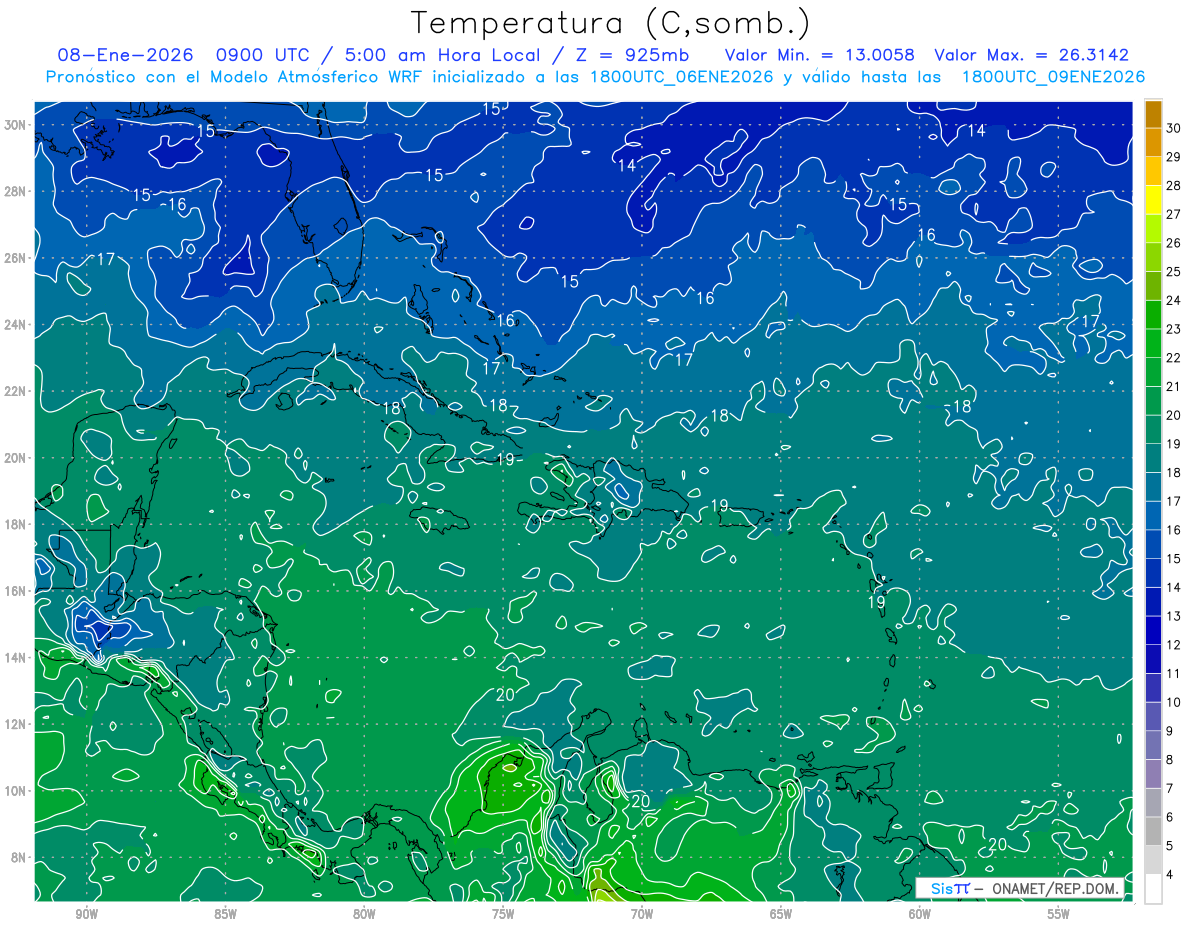Click the '18N' latitude axis label
Viewport: 1200px width, 927px height.
(15, 524)
